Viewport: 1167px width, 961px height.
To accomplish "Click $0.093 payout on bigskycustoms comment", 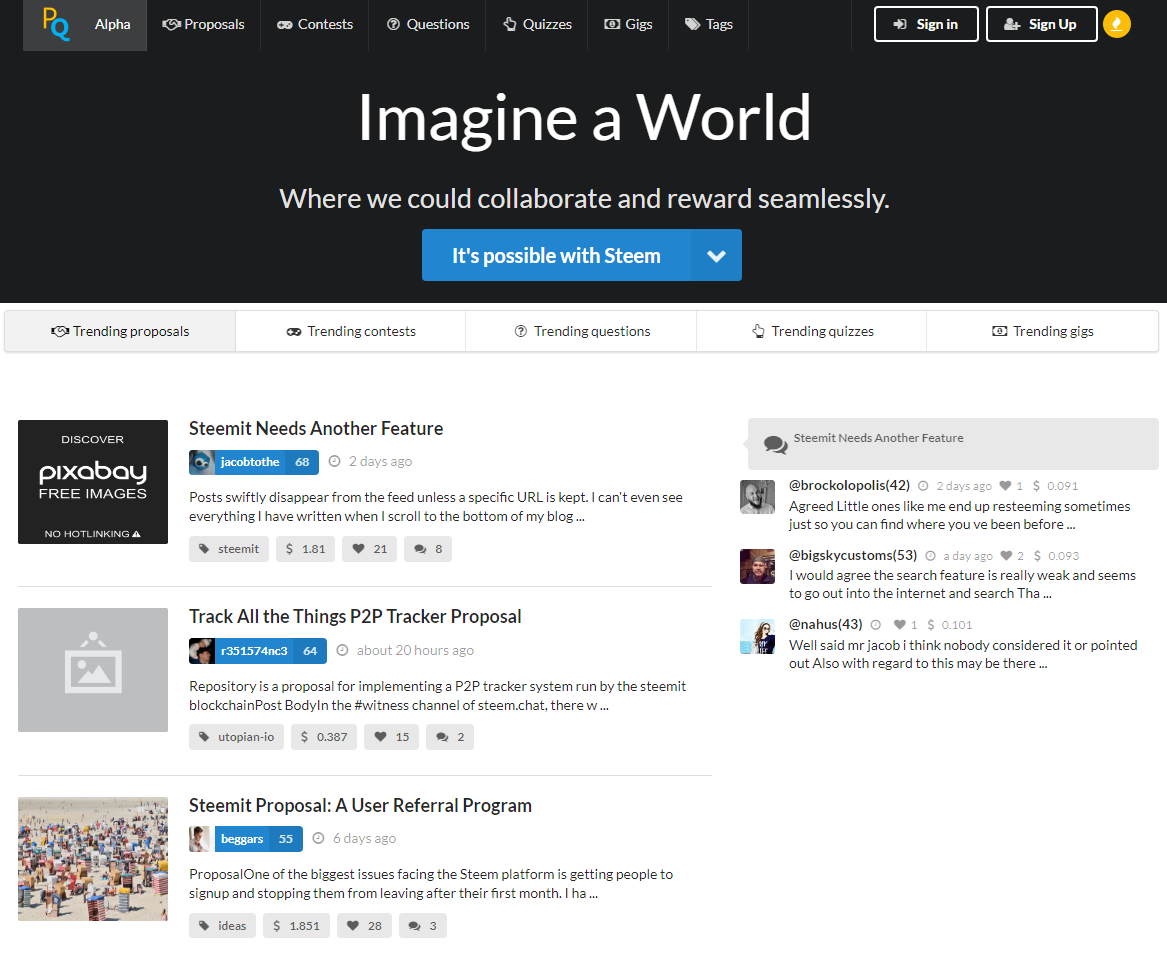I will 1056,556.
